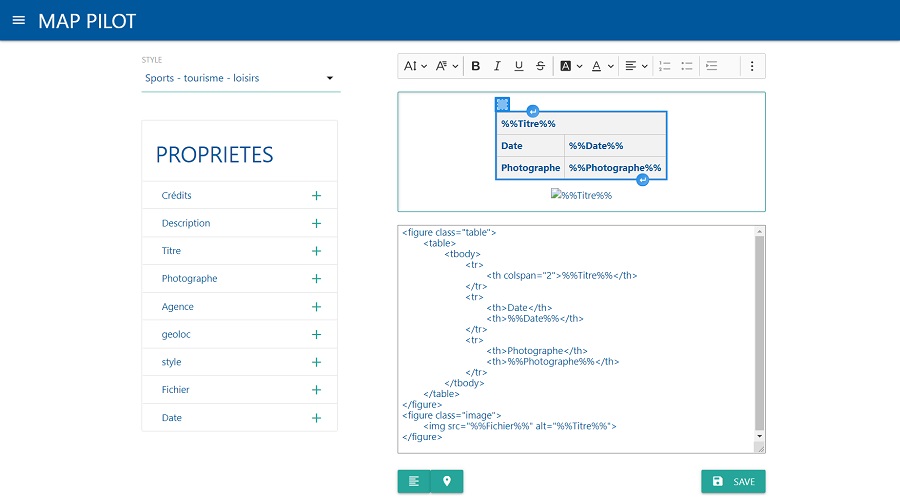Insert a numbered list
The width and height of the screenshot is (900, 500).
665,66
